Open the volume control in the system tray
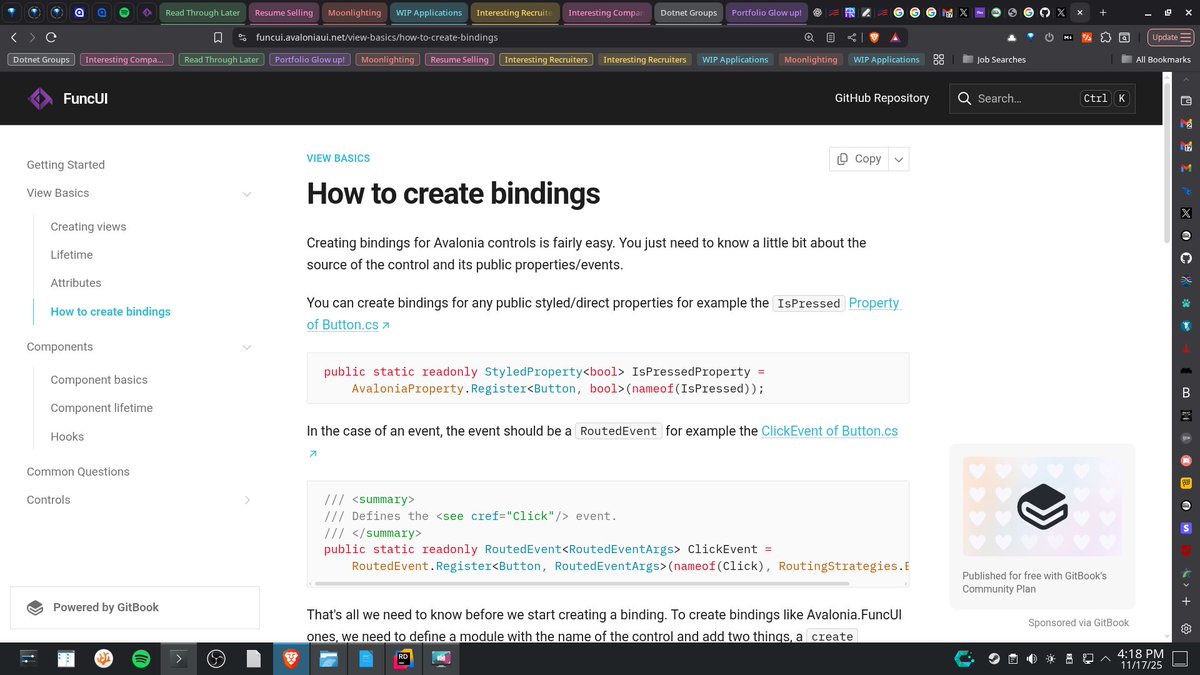Viewport: 1200px width, 675px height. (x=1031, y=659)
